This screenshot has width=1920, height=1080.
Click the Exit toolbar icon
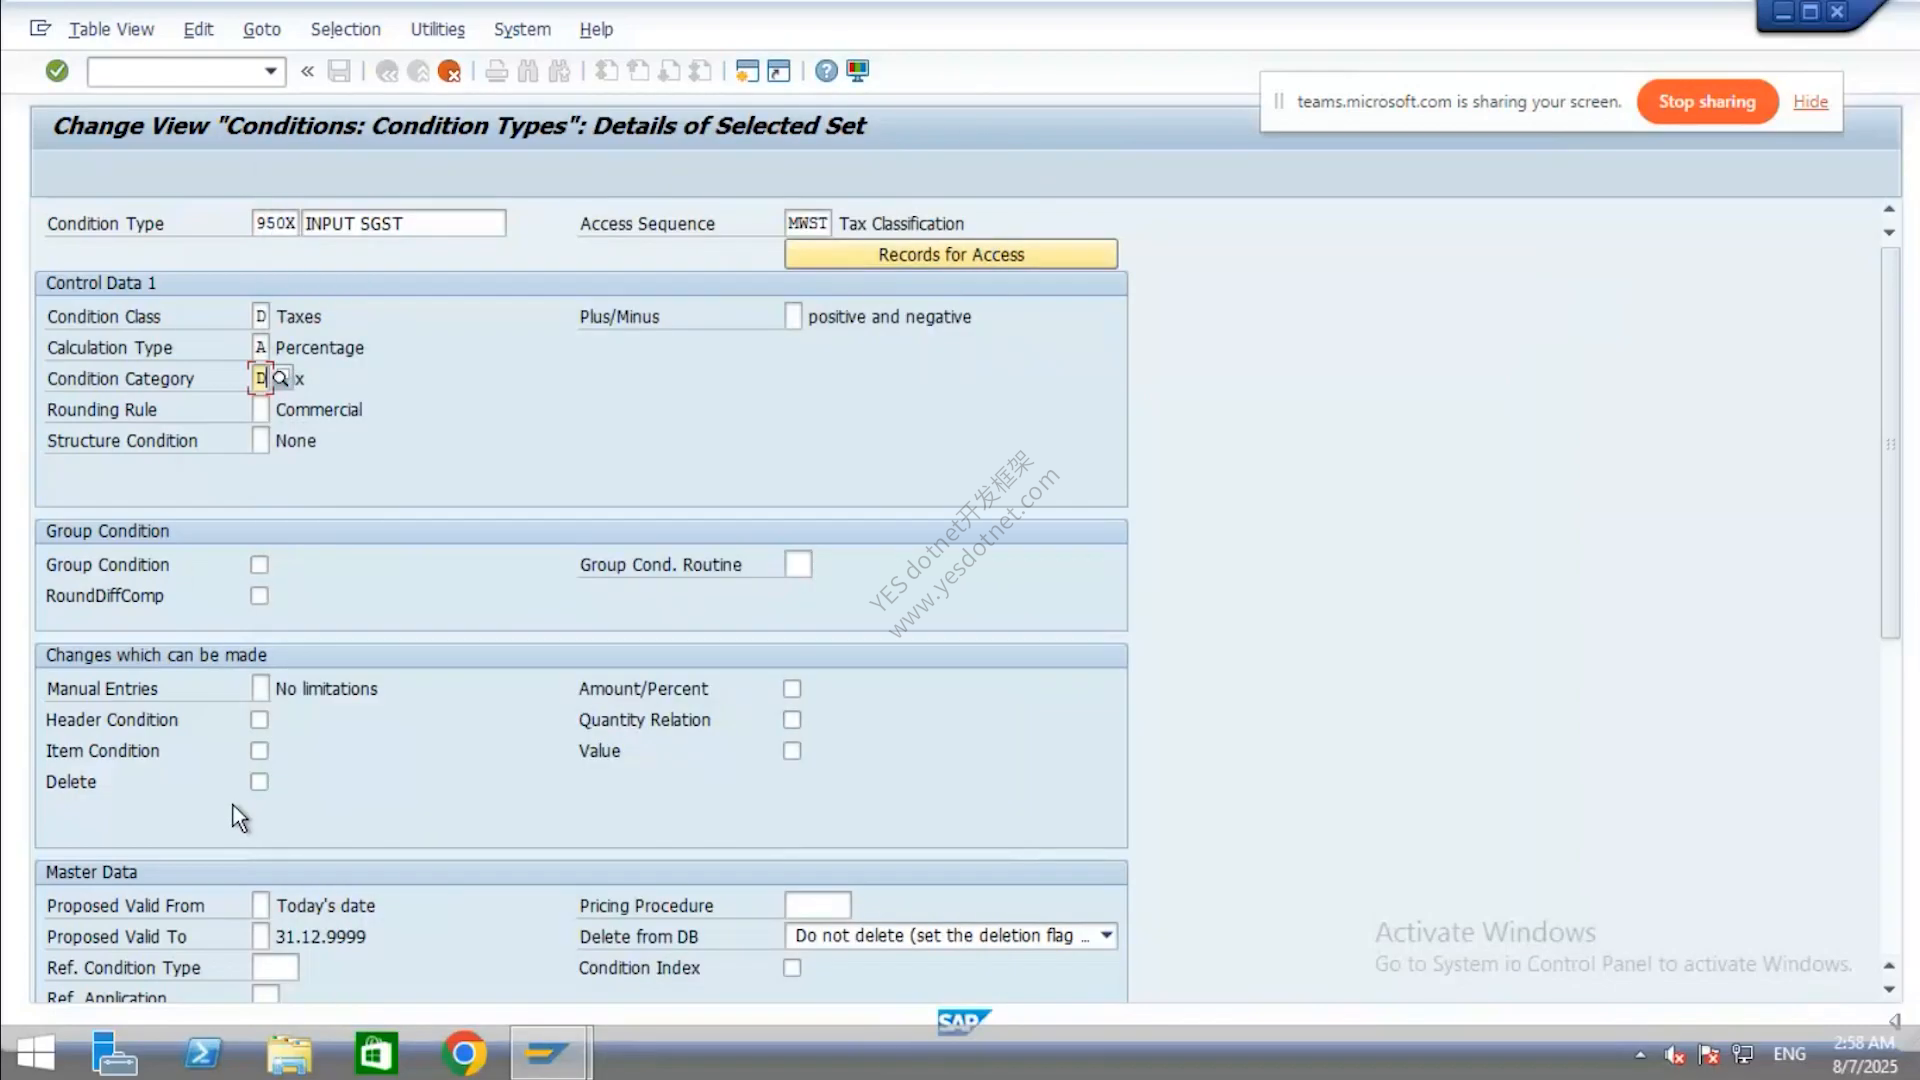pos(418,71)
